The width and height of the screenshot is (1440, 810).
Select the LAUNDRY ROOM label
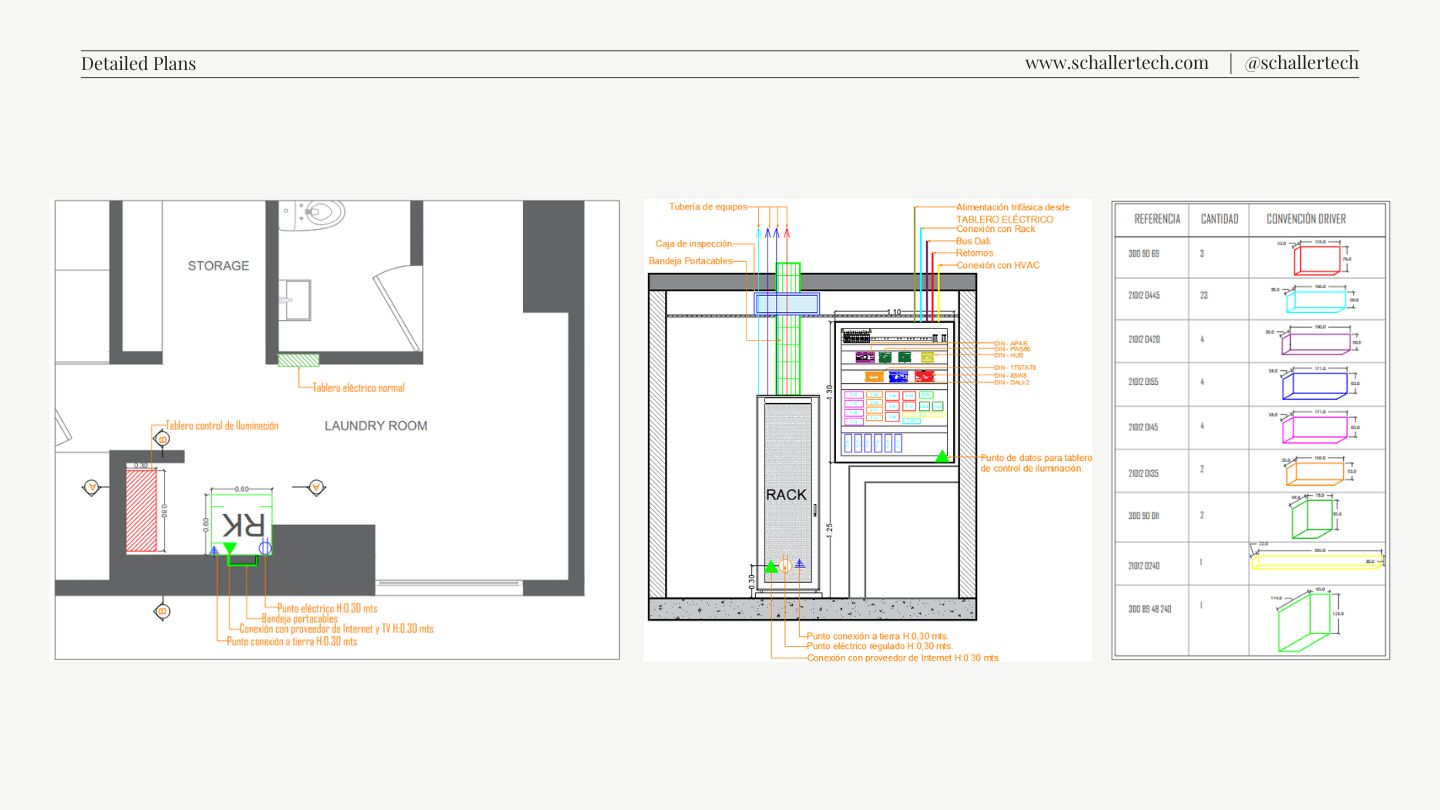[376, 426]
